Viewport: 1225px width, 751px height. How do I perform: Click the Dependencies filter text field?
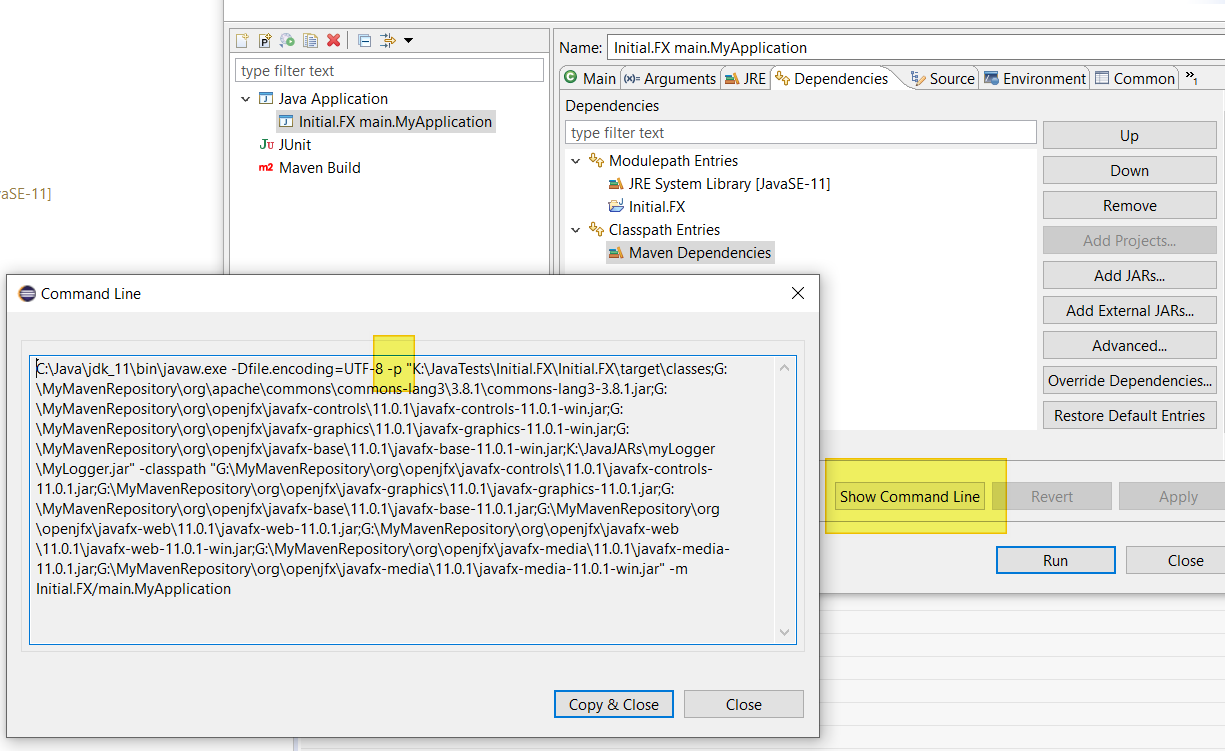[800, 133]
